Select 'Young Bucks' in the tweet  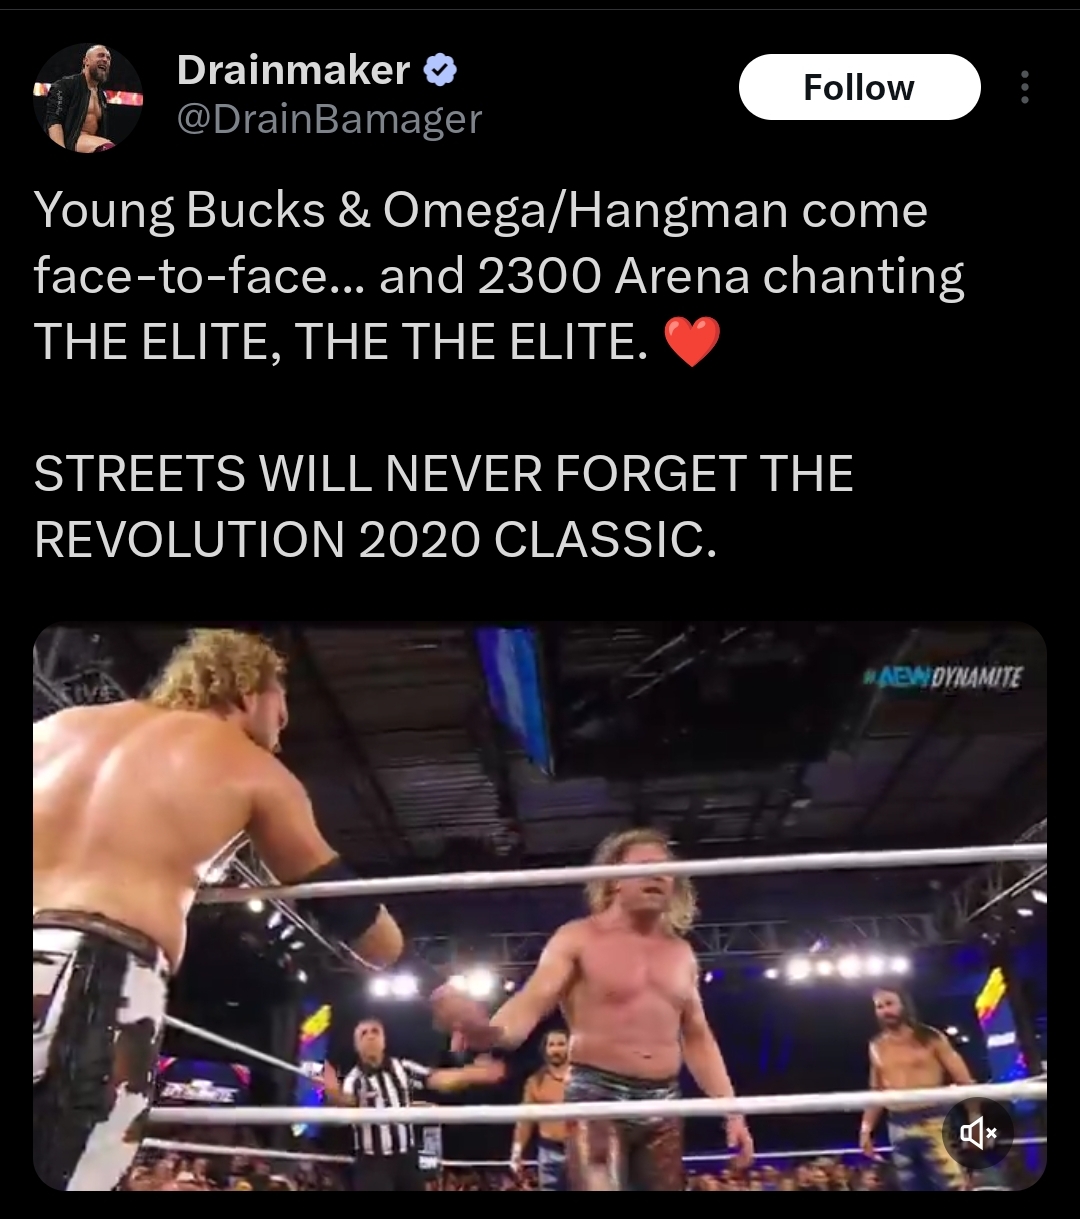(x=180, y=211)
